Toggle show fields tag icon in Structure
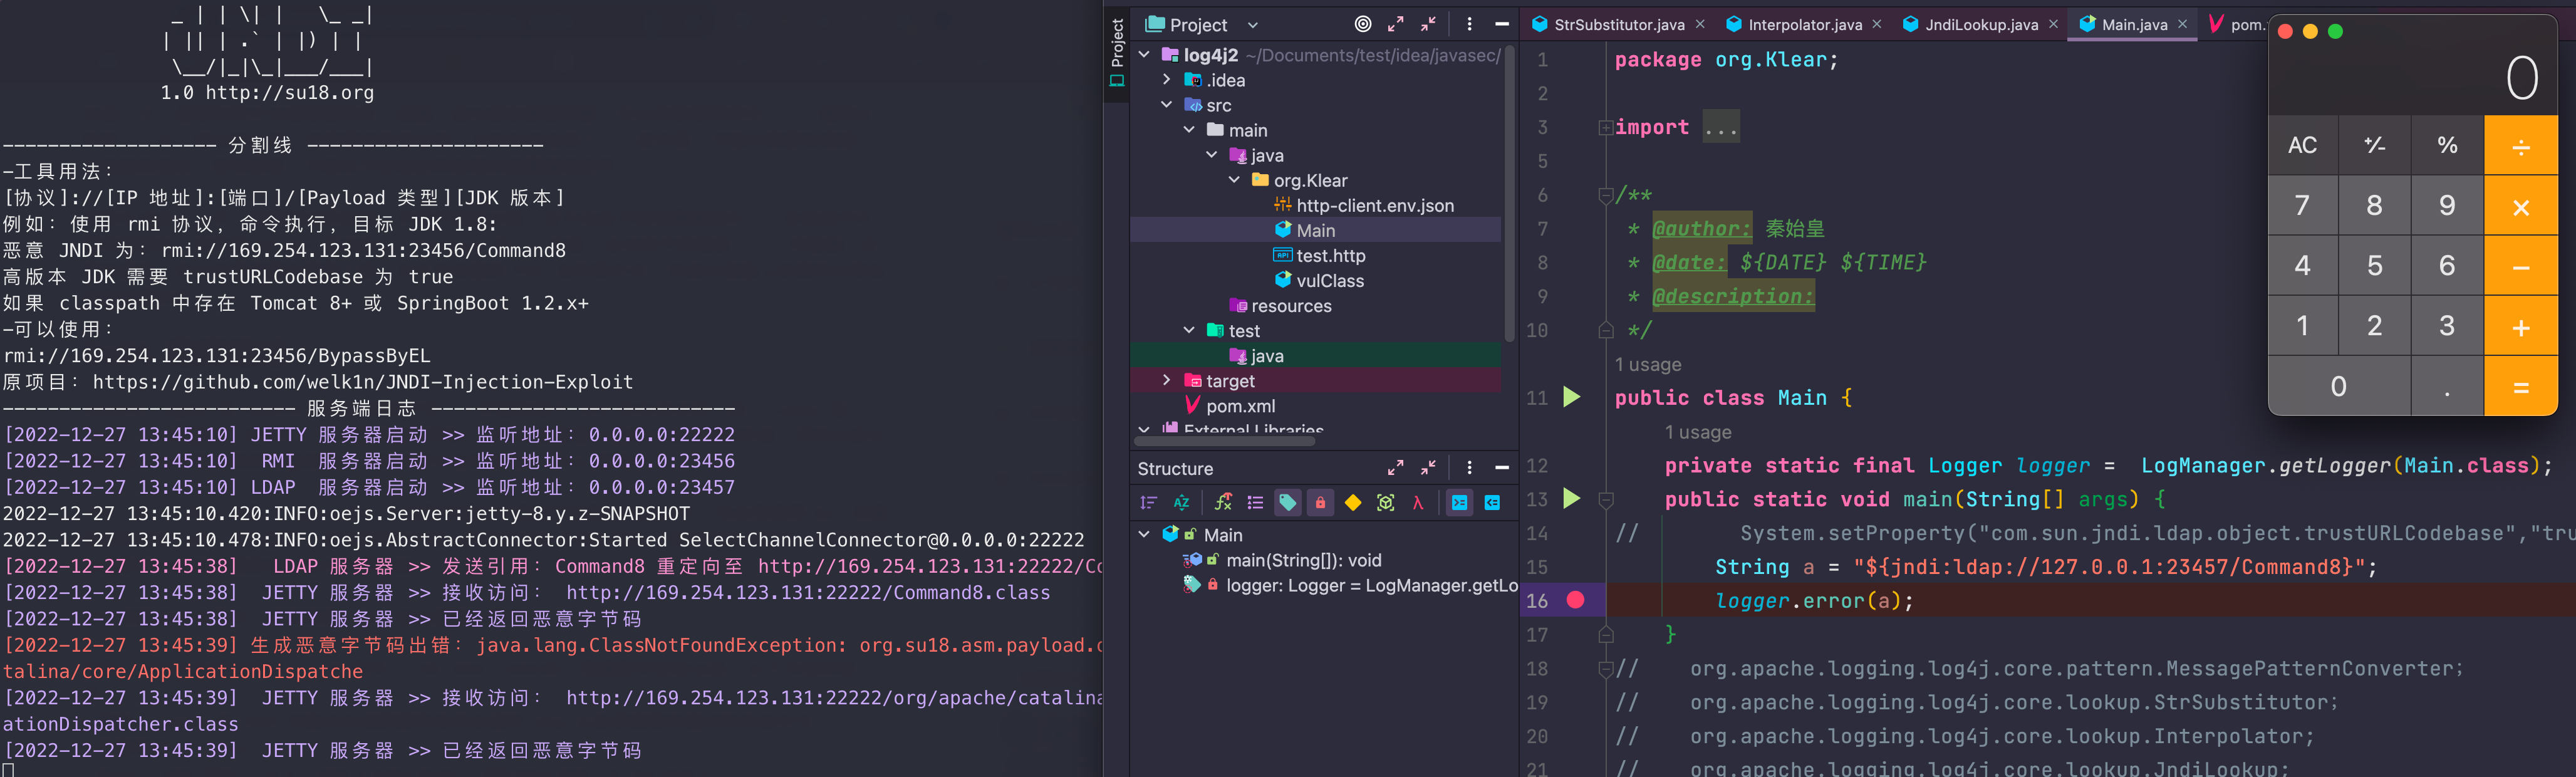 pos(1288,503)
